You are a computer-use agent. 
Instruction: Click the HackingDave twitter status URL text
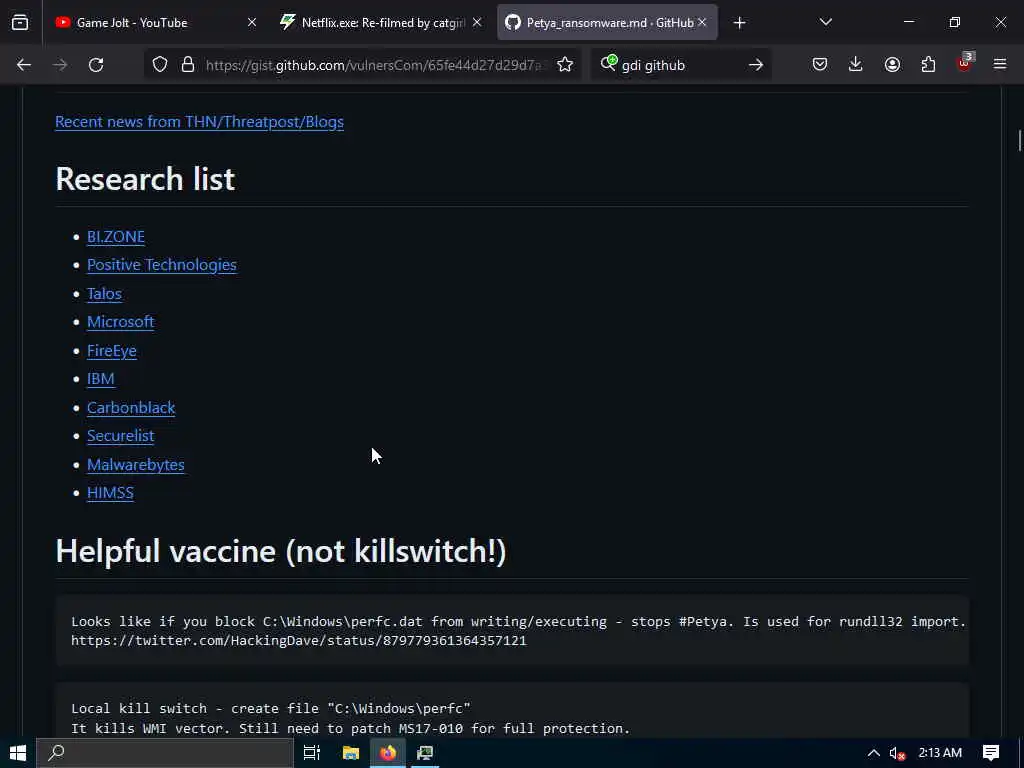click(x=298, y=641)
